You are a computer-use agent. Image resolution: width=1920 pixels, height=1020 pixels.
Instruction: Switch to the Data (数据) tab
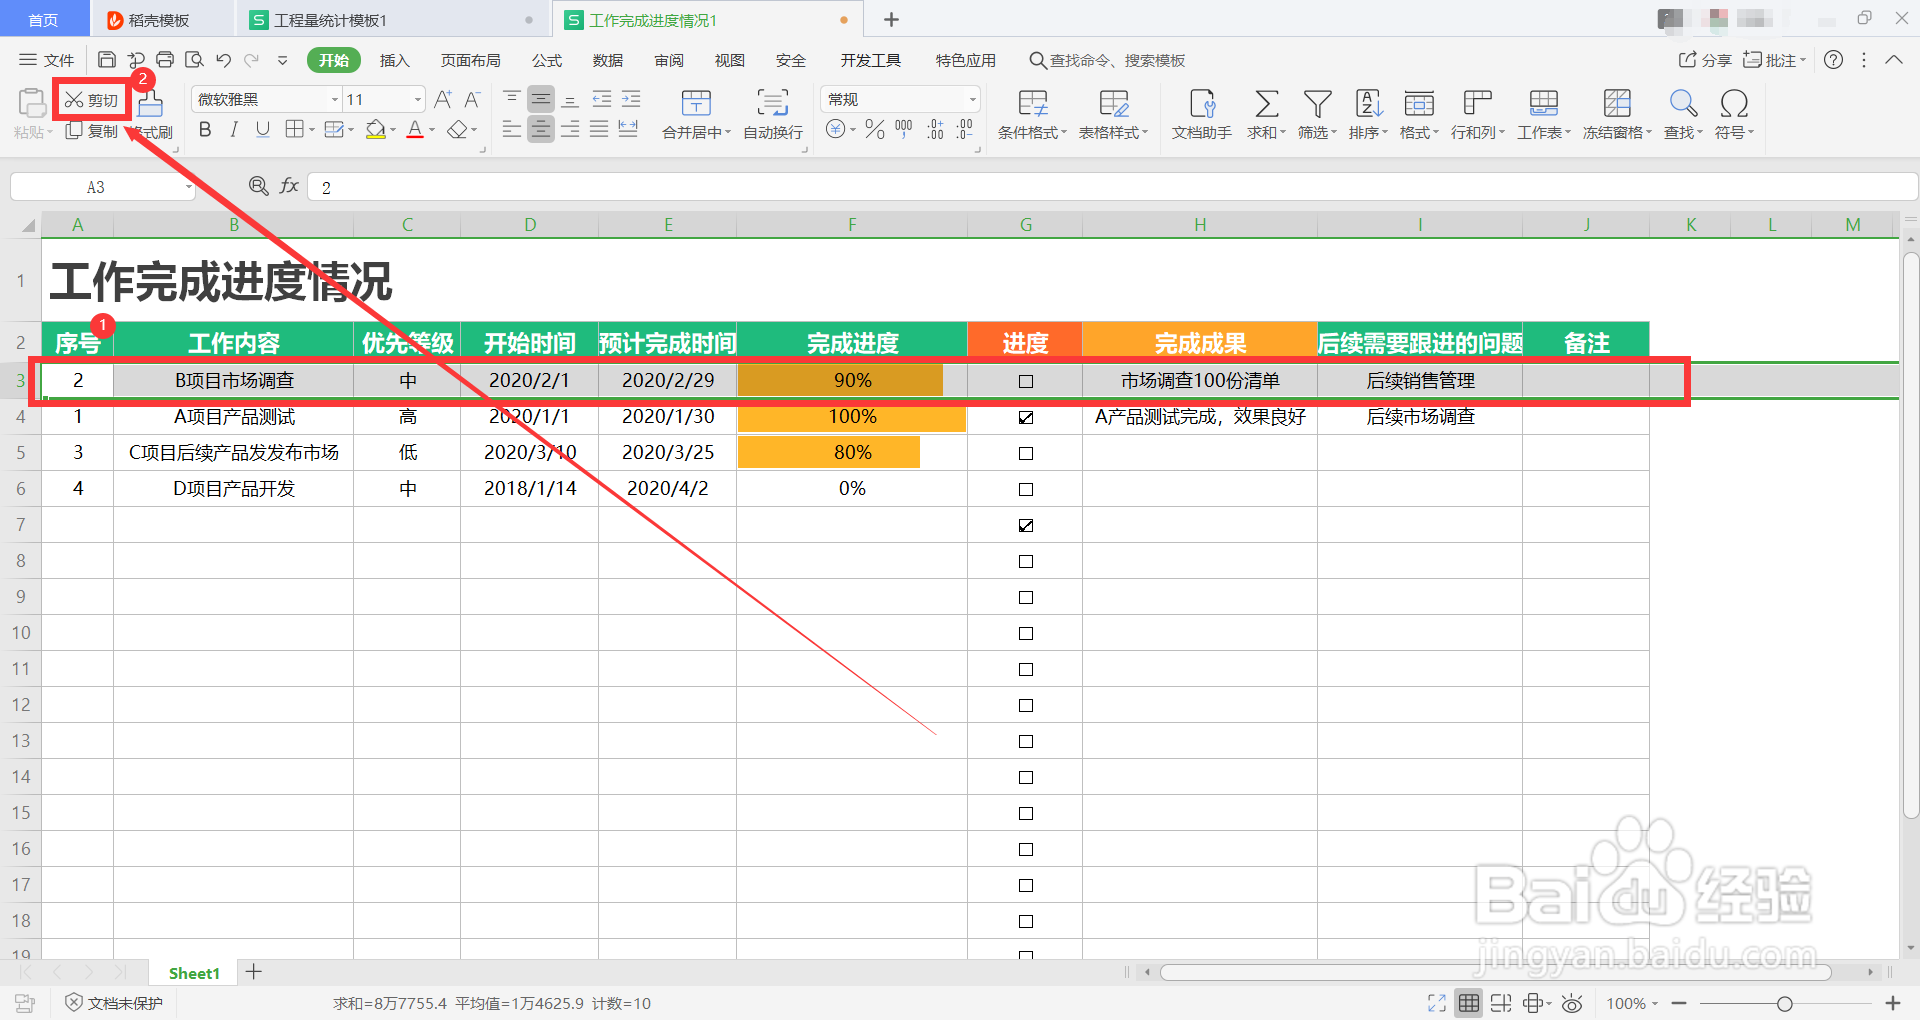coord(607,60)
